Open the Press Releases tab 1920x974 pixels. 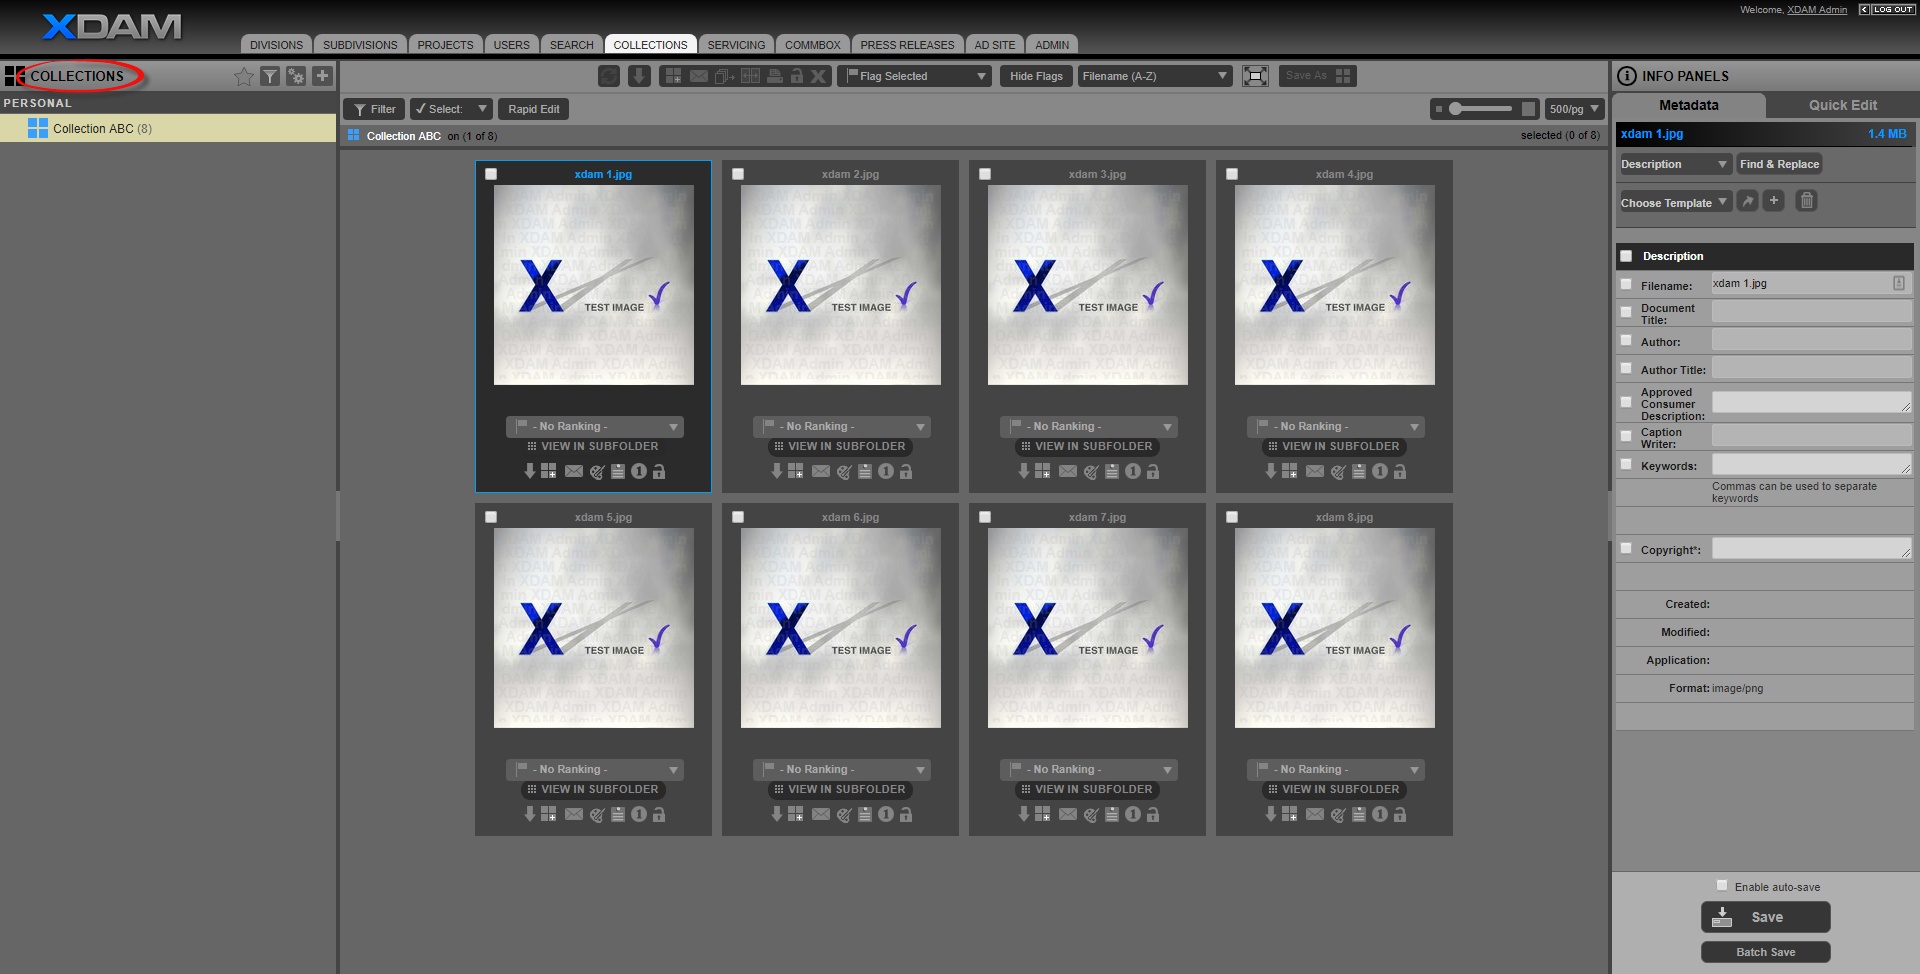click(907, 45)
